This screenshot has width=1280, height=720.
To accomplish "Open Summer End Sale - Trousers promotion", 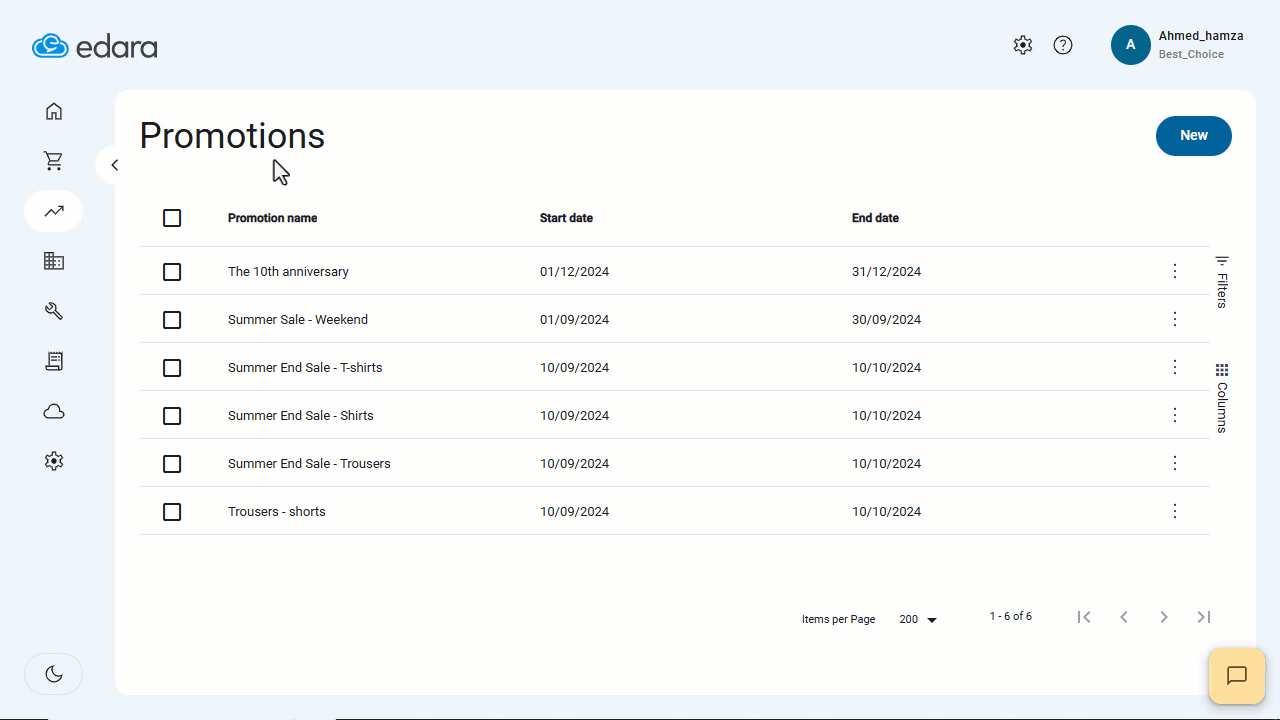I will 309,464.
